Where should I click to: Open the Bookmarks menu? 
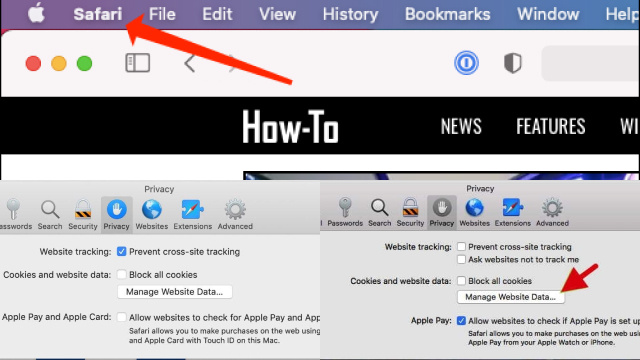point(447,14)
